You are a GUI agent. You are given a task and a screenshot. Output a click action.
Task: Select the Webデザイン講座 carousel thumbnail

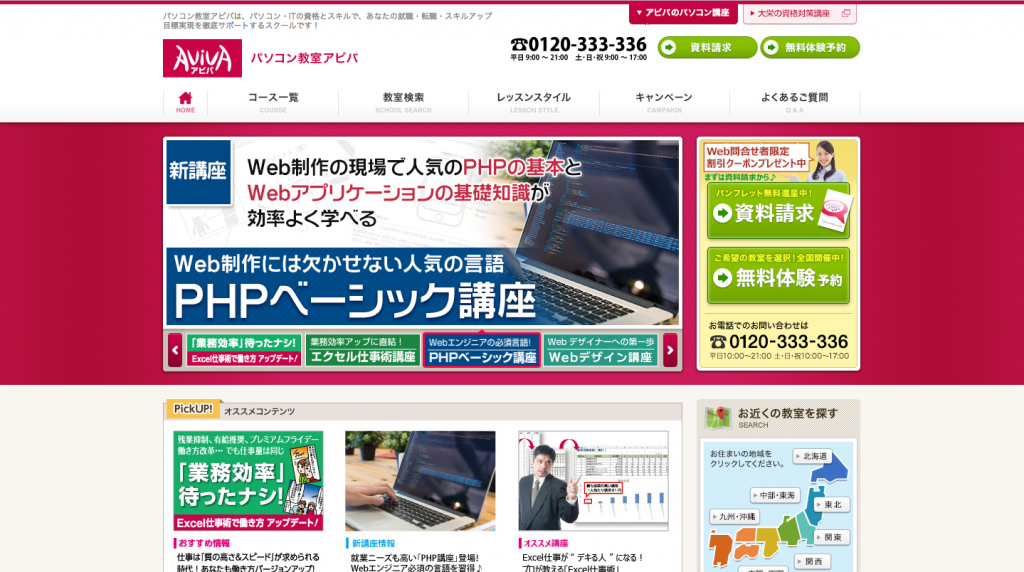point(601,350)
